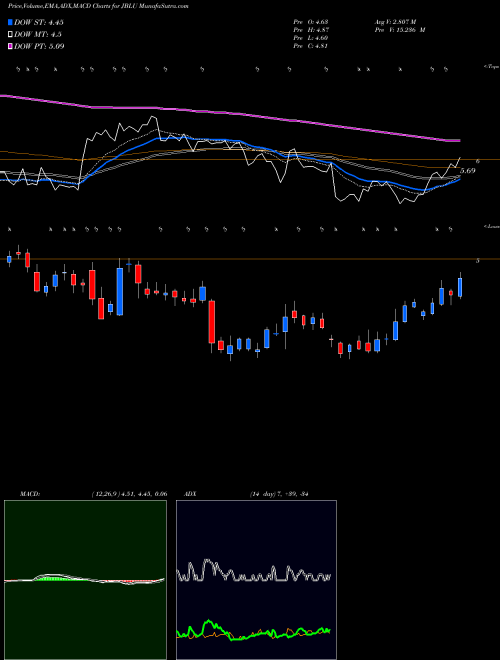Screen dimensions: 500x660
Task: Click the 'Lows' label at right edge
Action: pyautogui.click(x=492, y=226)
